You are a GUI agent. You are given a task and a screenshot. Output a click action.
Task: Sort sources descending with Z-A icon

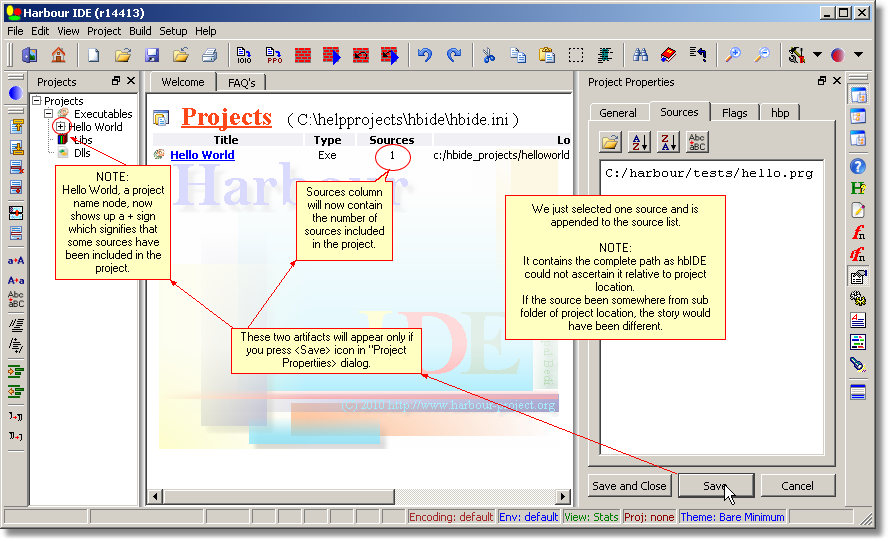(x=668, y=143)
